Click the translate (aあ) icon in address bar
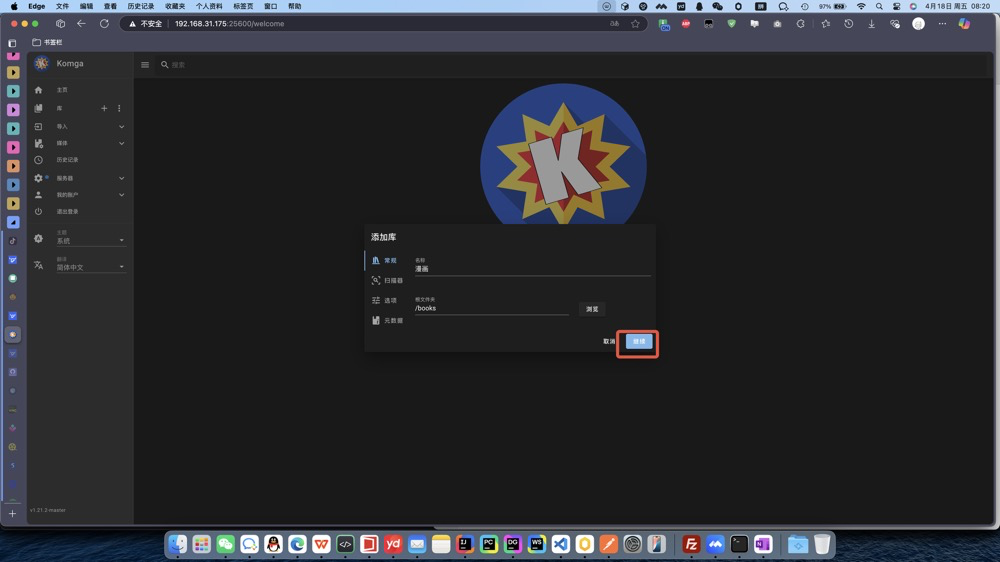Viewport: 1000px width, 562px height. tap(614, 24)
